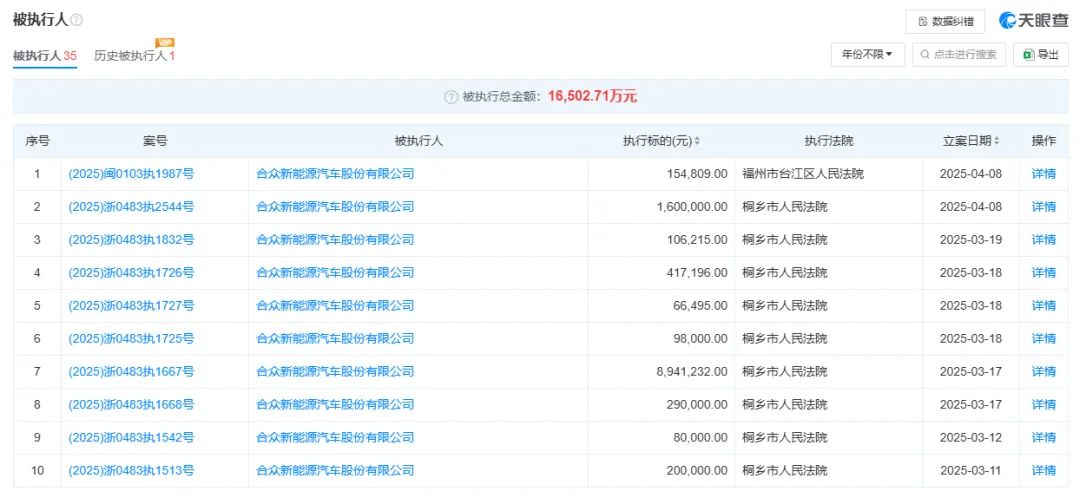Click the 案号 column header
Screen dimensions: 1080x498
tap(155, 141)
